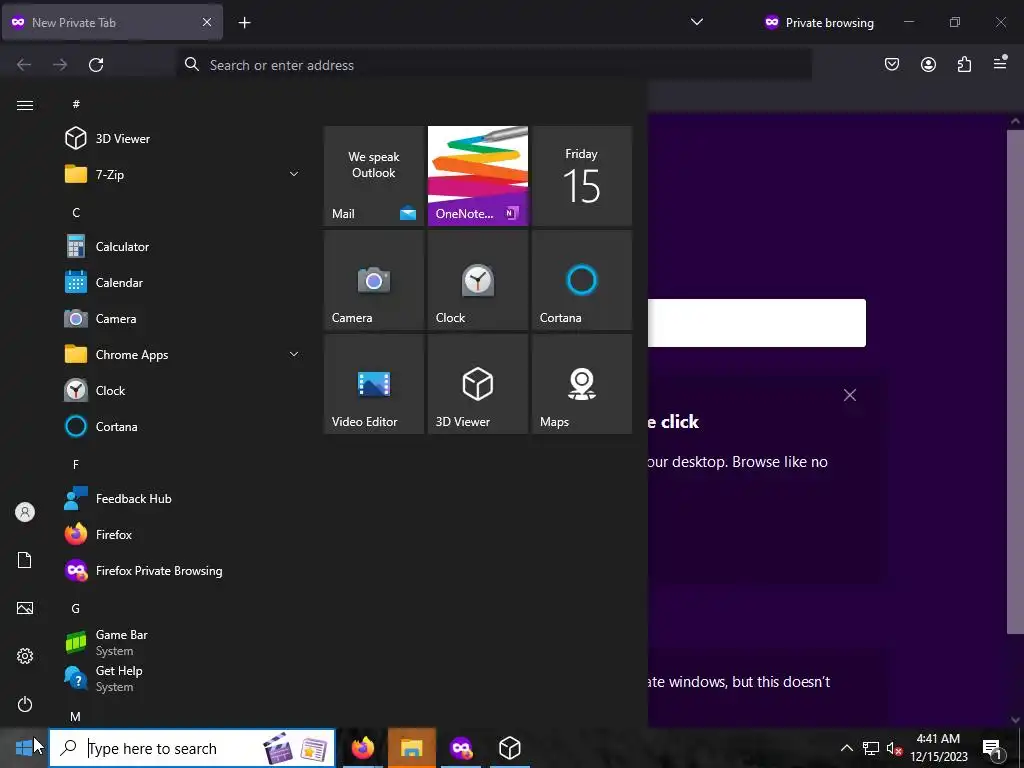
Task: Click the private browsing page search field
Action: [x=756, y=323]
